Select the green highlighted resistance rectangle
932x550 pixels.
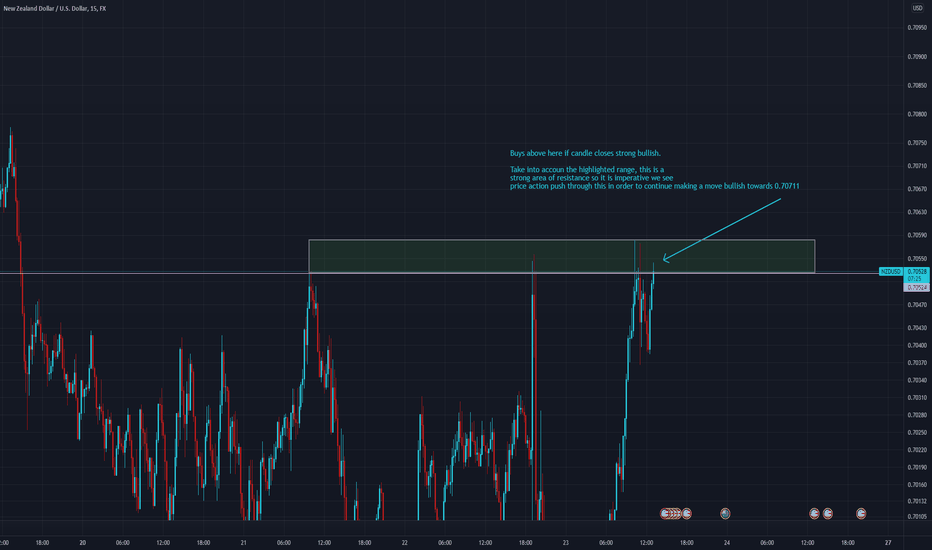(562, 256)
